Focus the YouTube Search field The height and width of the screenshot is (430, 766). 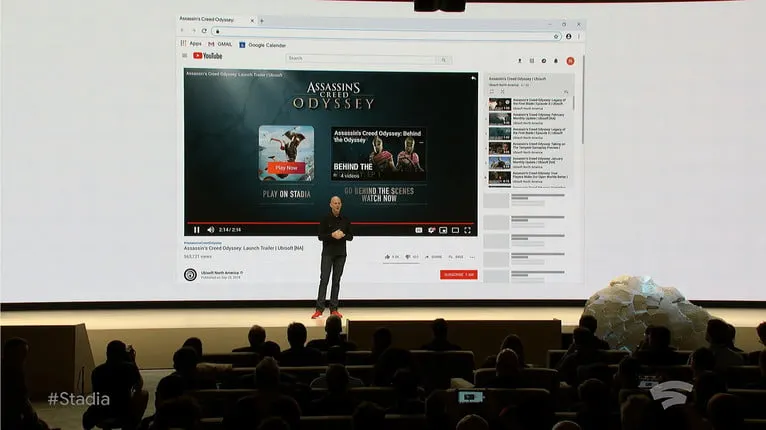point(361,59)
